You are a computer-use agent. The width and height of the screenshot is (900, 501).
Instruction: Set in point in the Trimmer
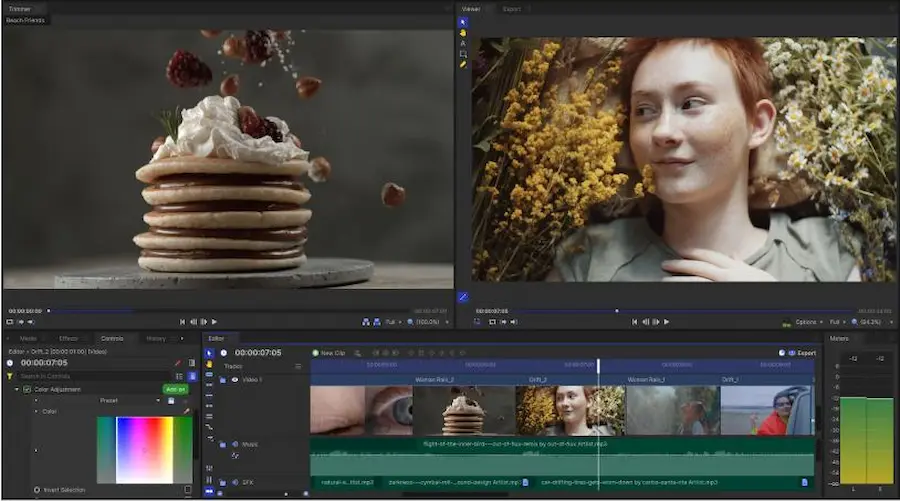click(x=21, y=322)
